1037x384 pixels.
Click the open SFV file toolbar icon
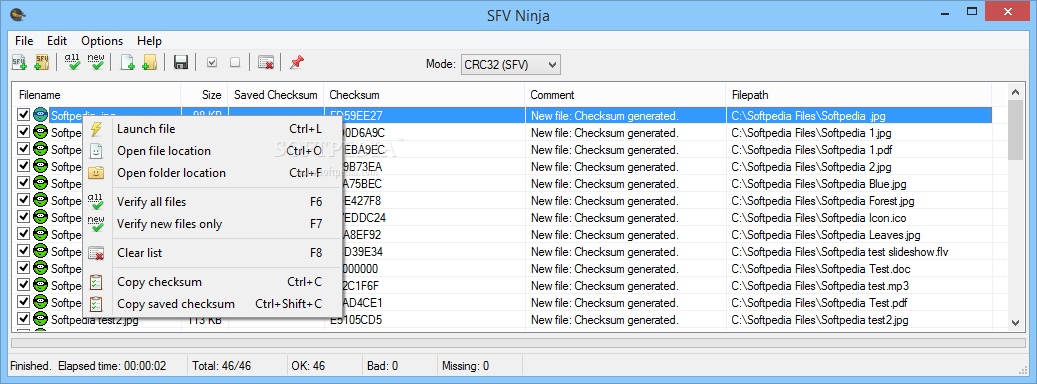pyautogui.click(x=19, y=63)
